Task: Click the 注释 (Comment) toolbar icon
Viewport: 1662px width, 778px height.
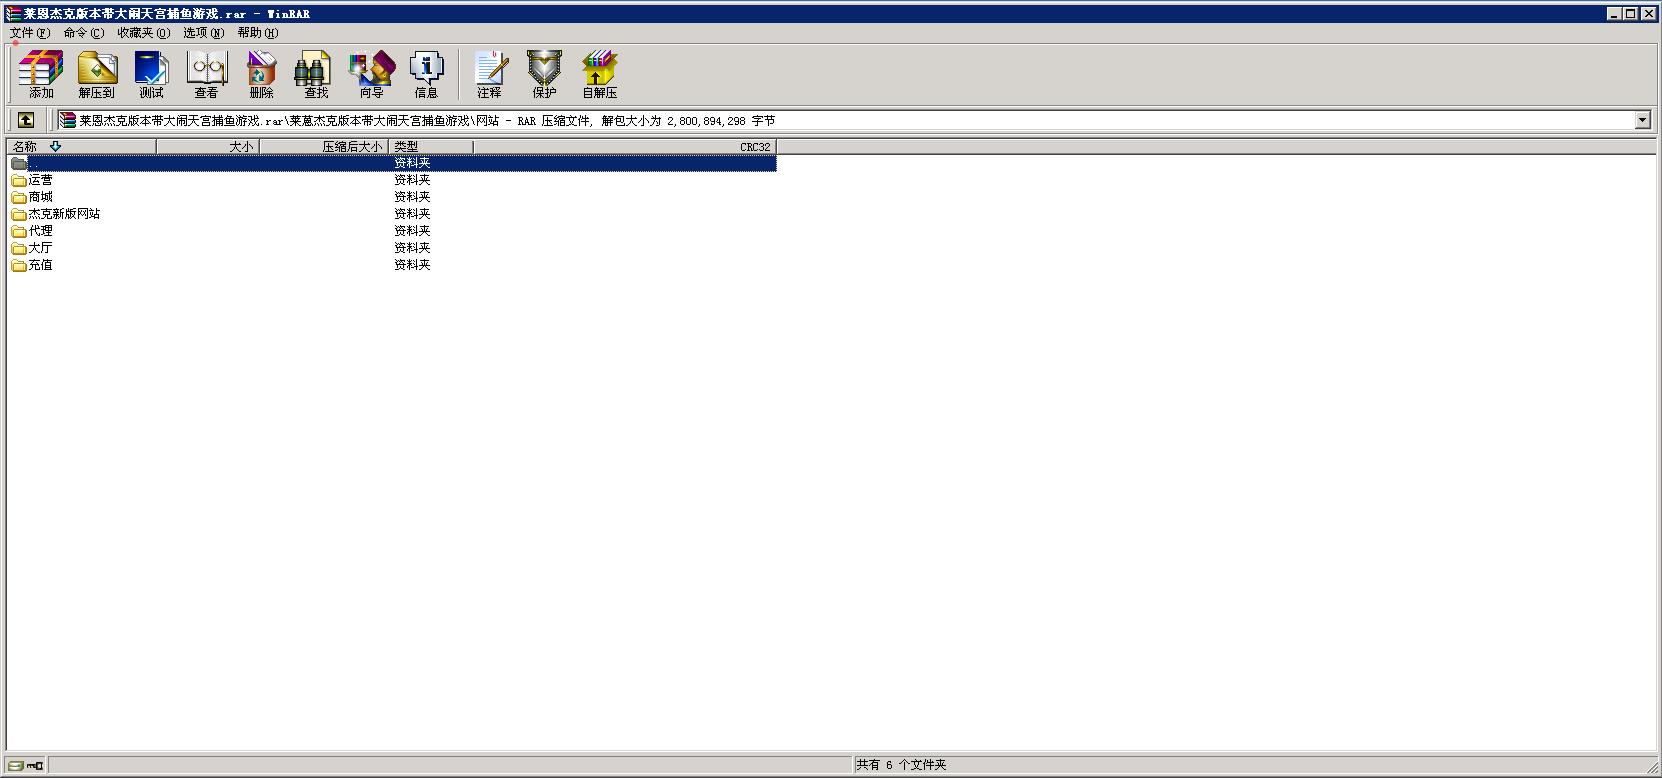Action: point(489,75)
